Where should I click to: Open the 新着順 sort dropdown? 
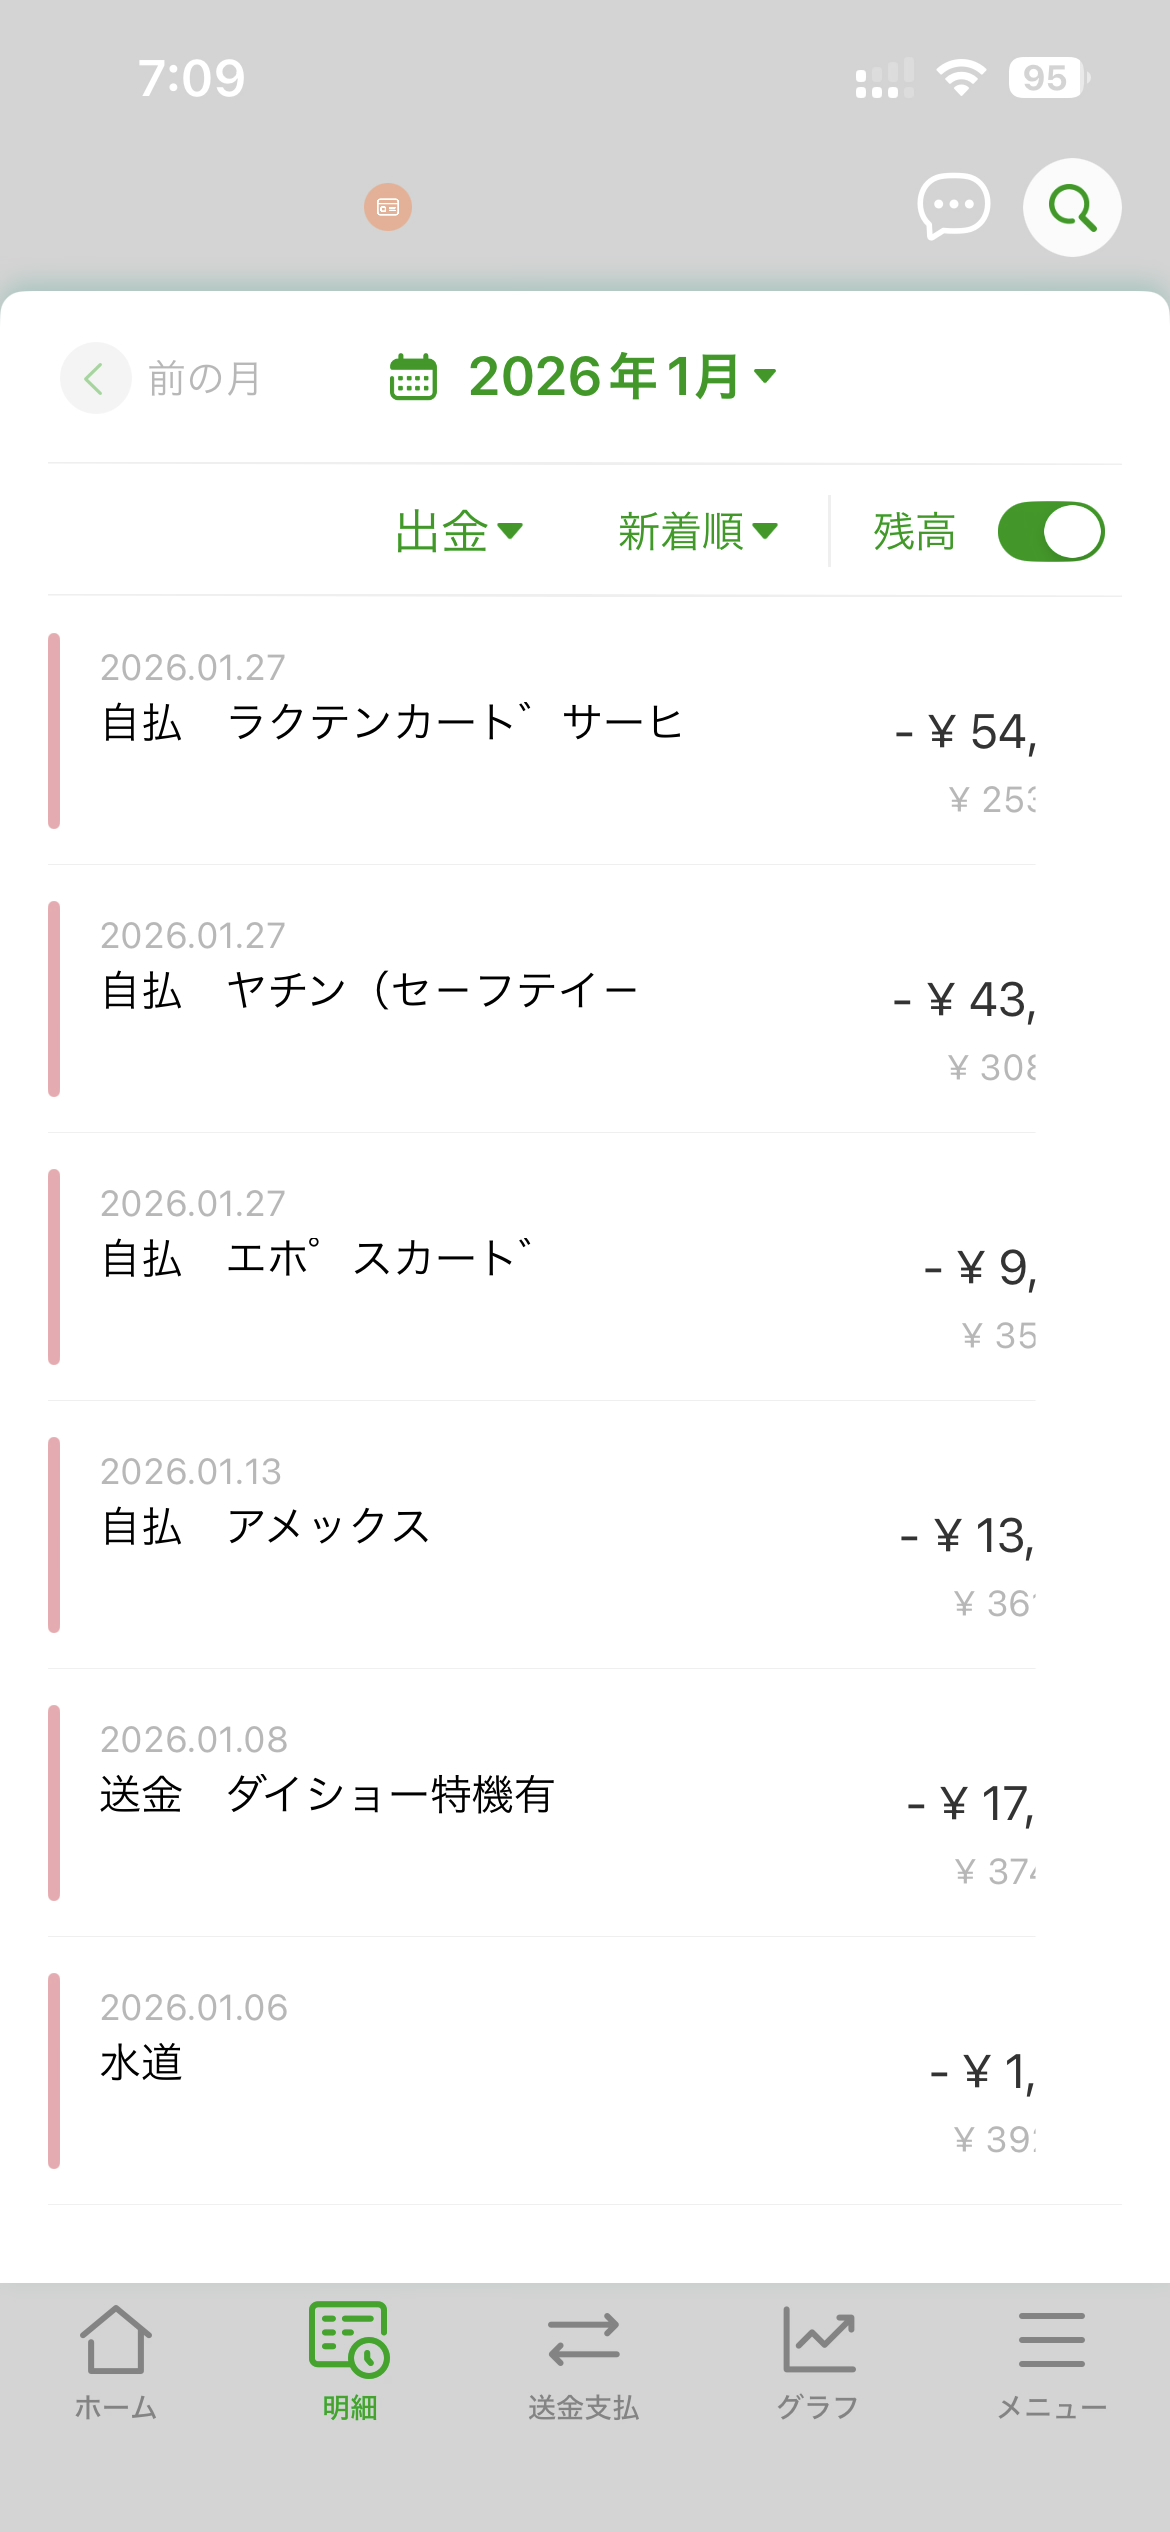click(x=697, y=531)
